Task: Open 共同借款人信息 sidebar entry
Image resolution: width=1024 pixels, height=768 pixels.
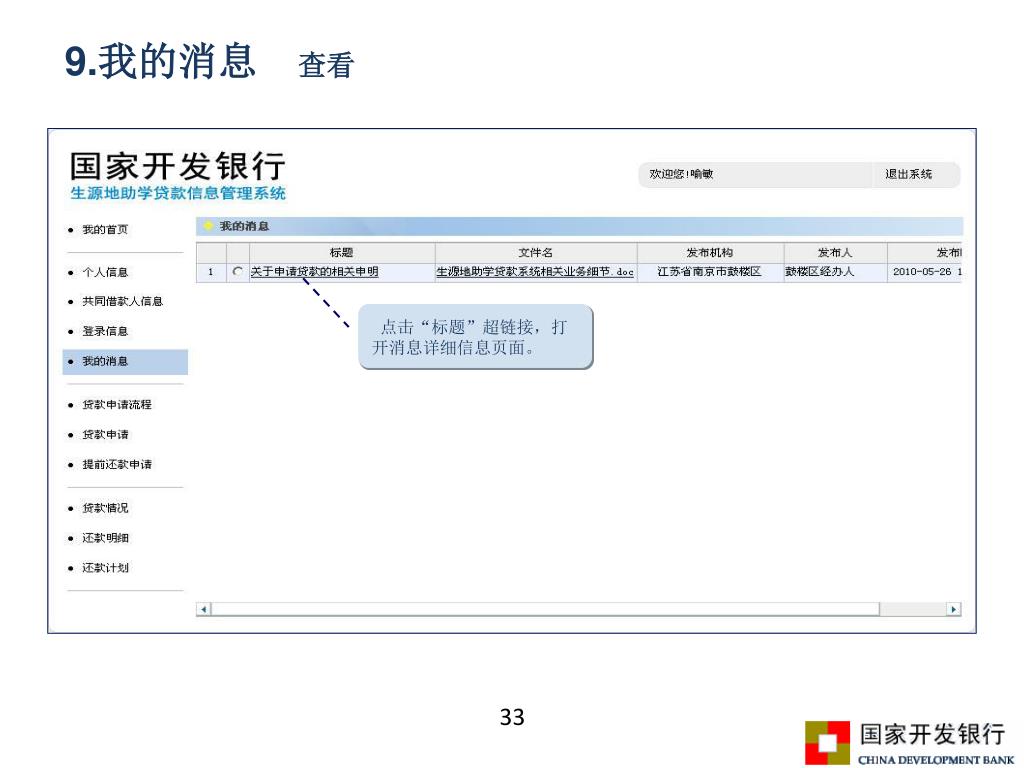Action: (122, 302)
